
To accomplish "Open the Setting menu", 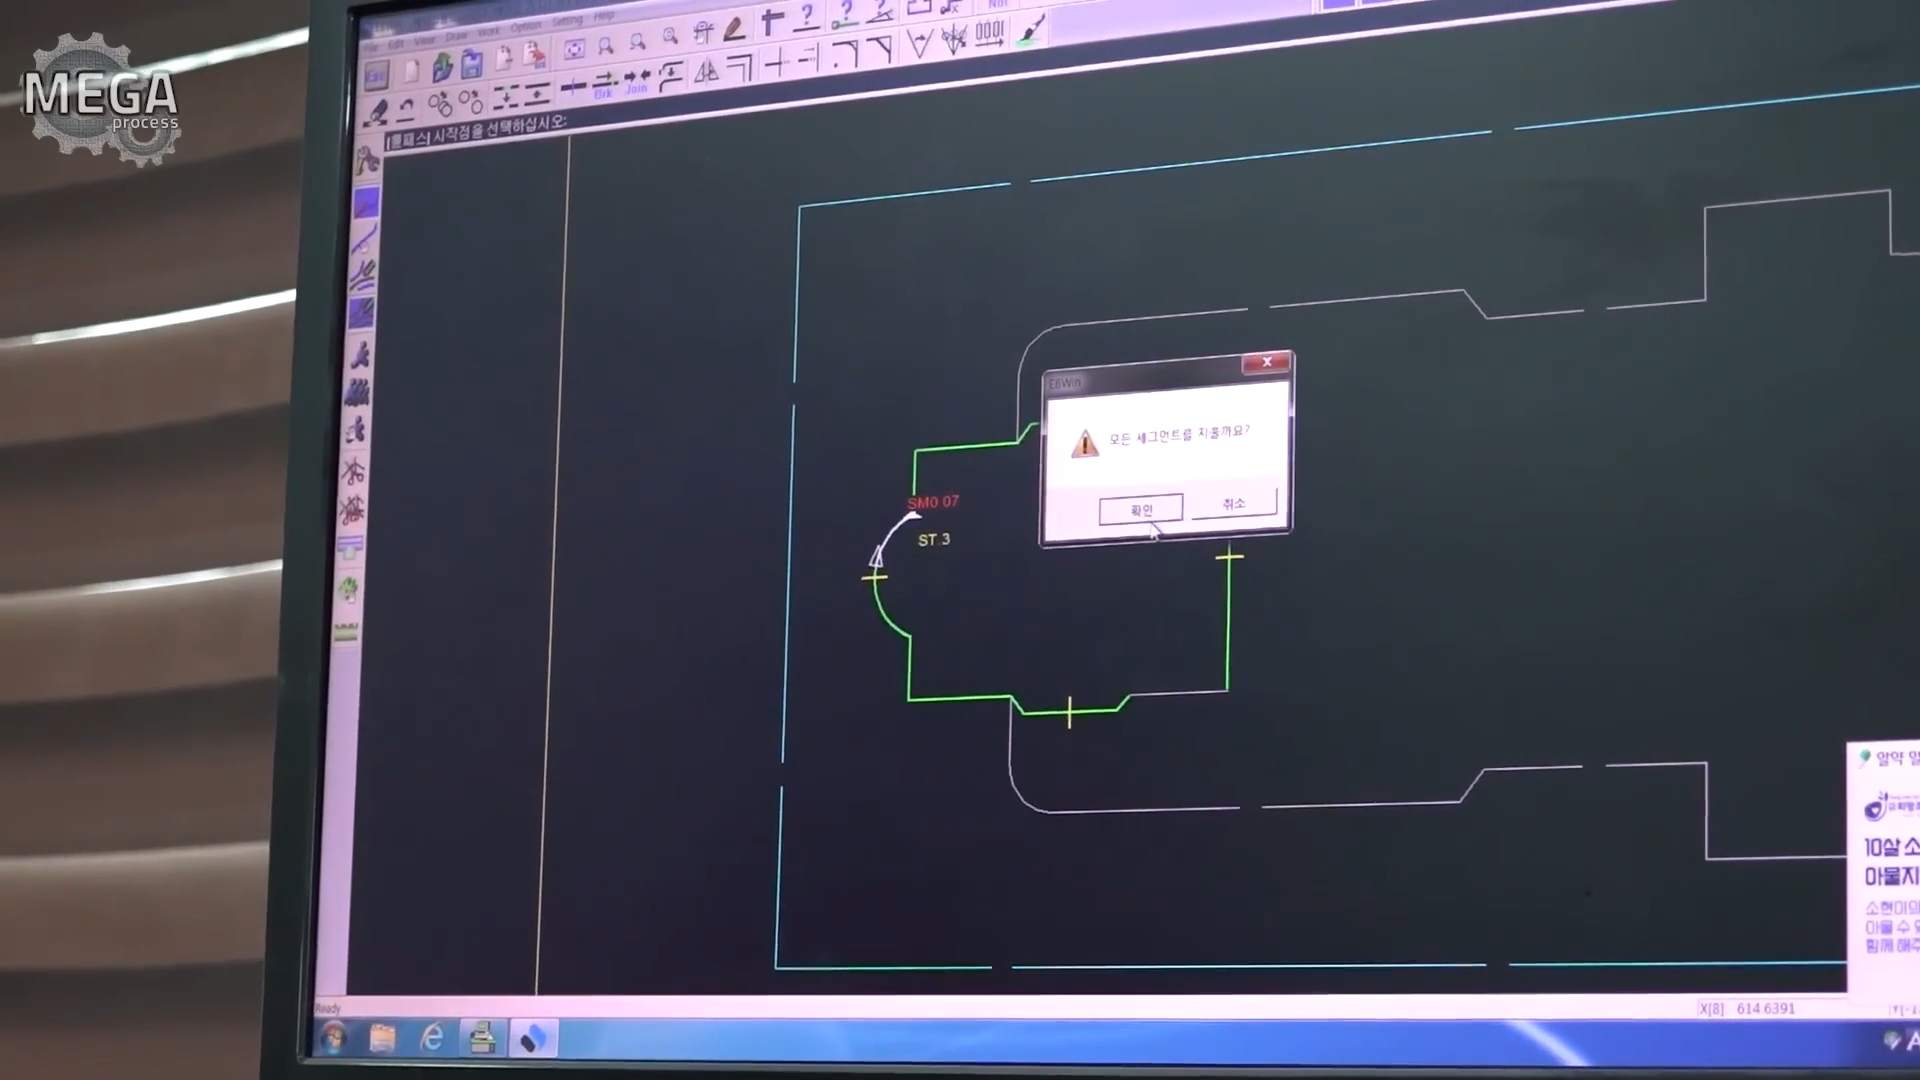I will [567, 21].
